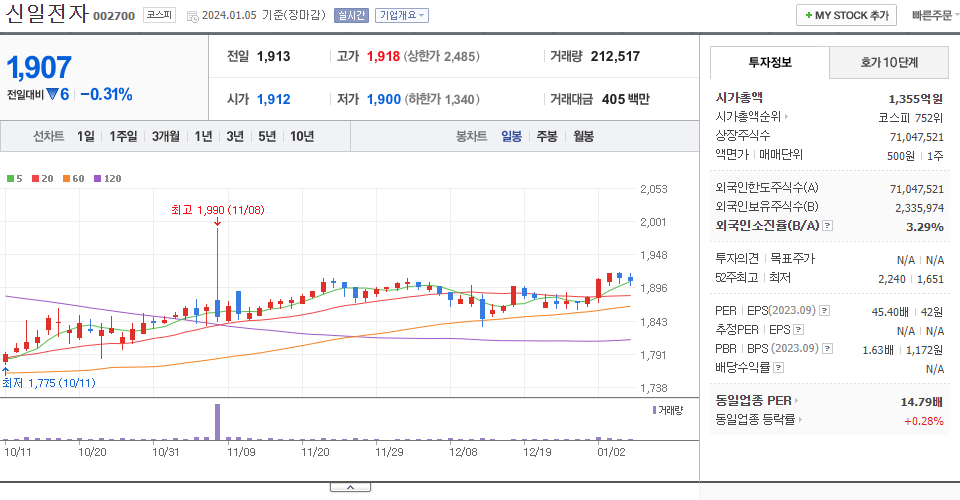Image resolution: width=960 pixels, height=500 pixels.
Task: Select the 1주일 line chart period
Action: [123, 136]
